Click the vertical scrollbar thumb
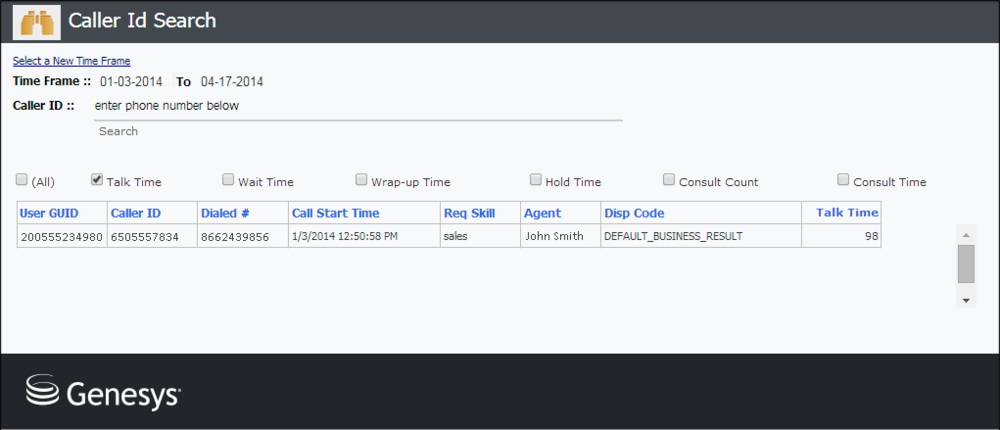This screenshot has height=430, width=1000. pos(966,263)
